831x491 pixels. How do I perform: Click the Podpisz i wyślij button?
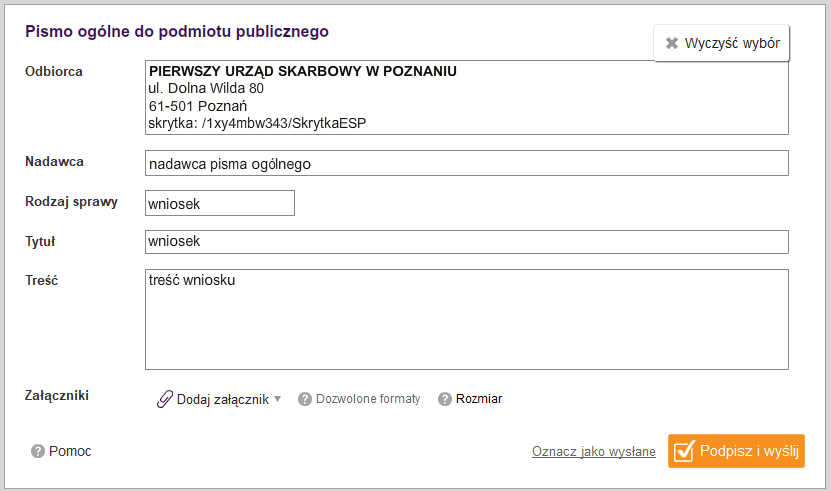coord(736,451)
